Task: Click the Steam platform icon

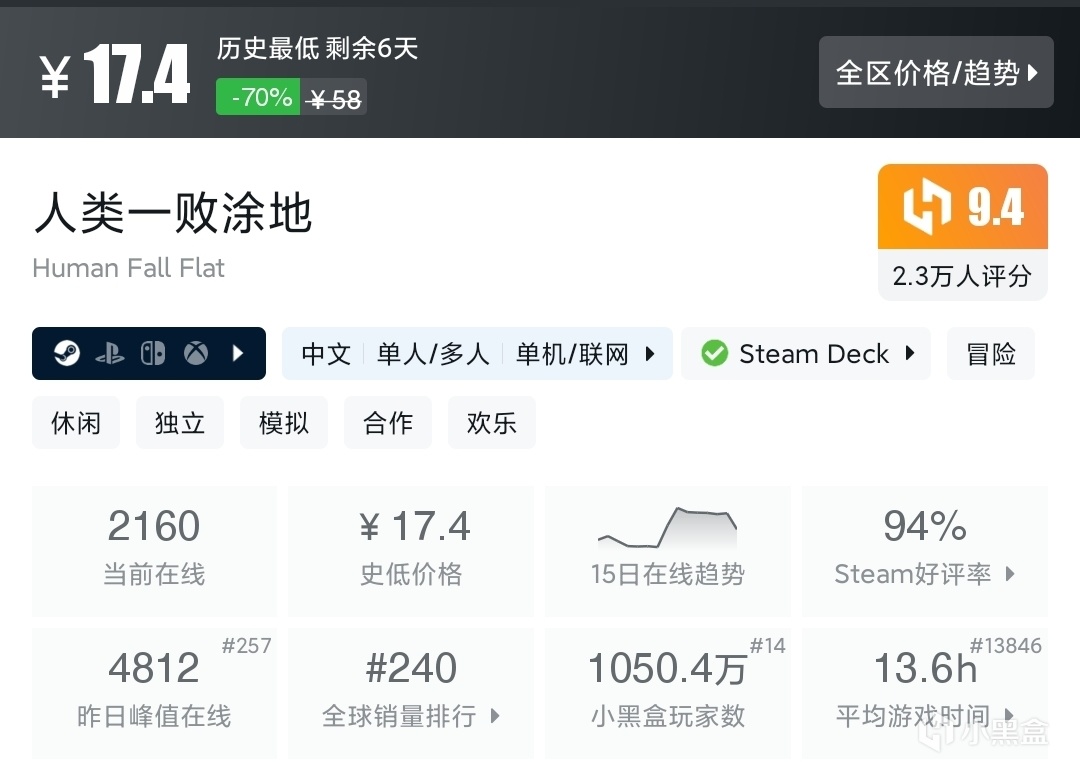Action: point(67,353)
